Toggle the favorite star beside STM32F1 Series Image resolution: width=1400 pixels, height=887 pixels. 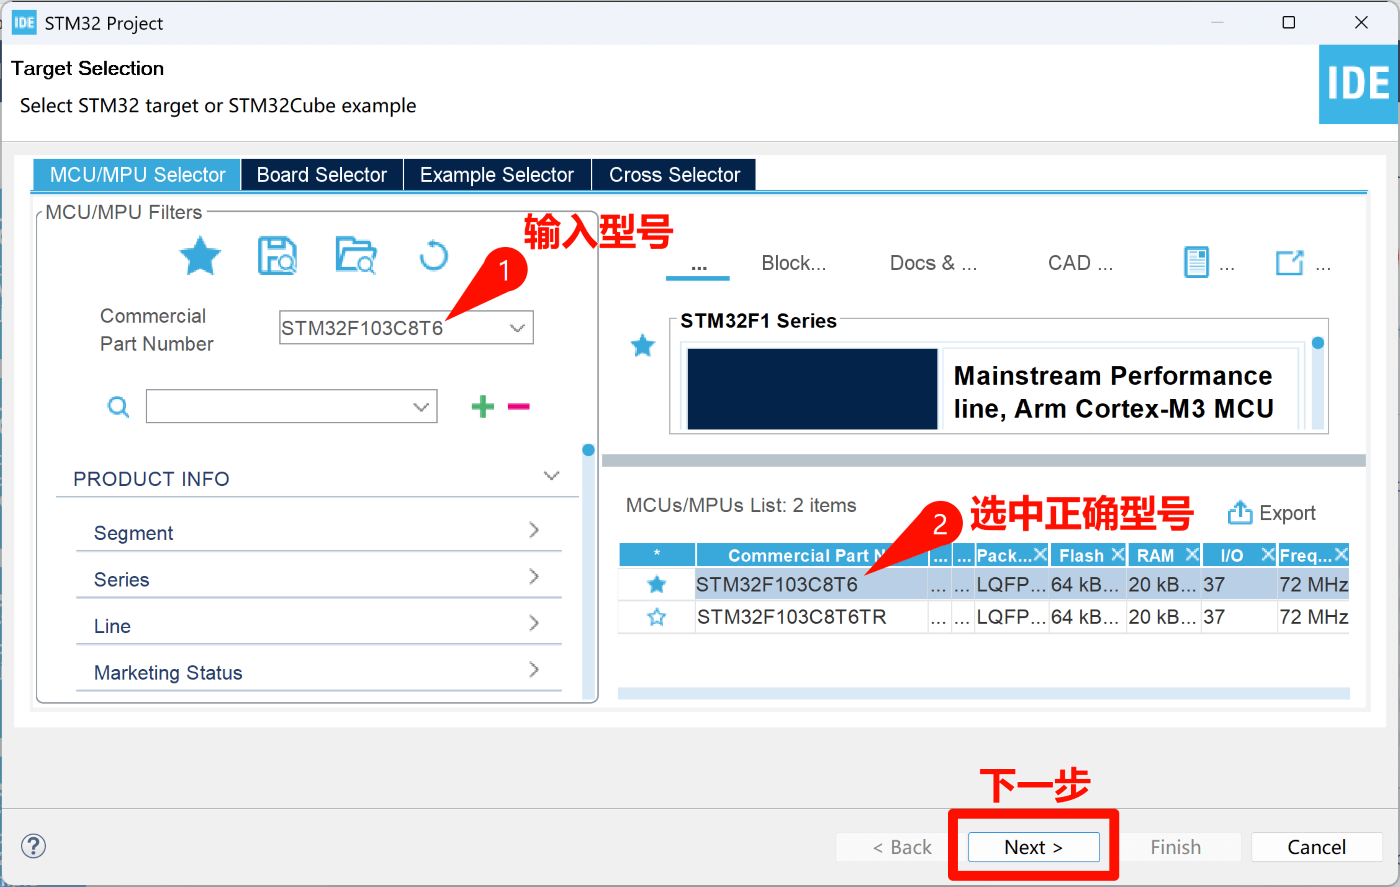(x=642, y=346)
